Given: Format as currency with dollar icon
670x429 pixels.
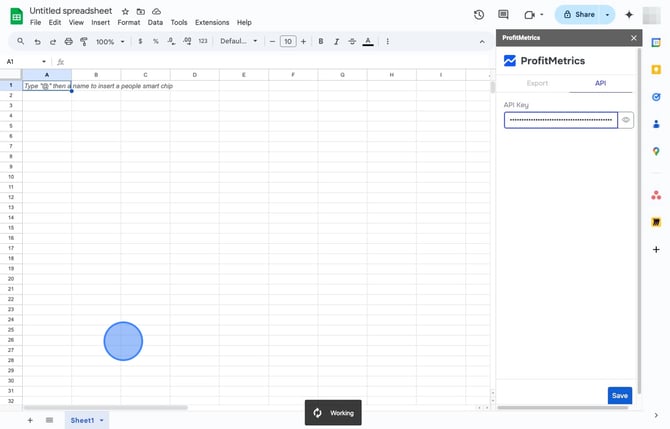Looking at the screenshot, I should click(x=140, y=41).
